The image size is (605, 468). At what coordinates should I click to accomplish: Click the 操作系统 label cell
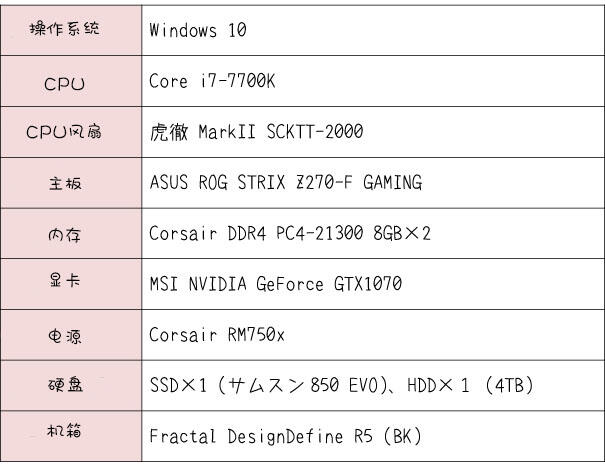[71, 30]
